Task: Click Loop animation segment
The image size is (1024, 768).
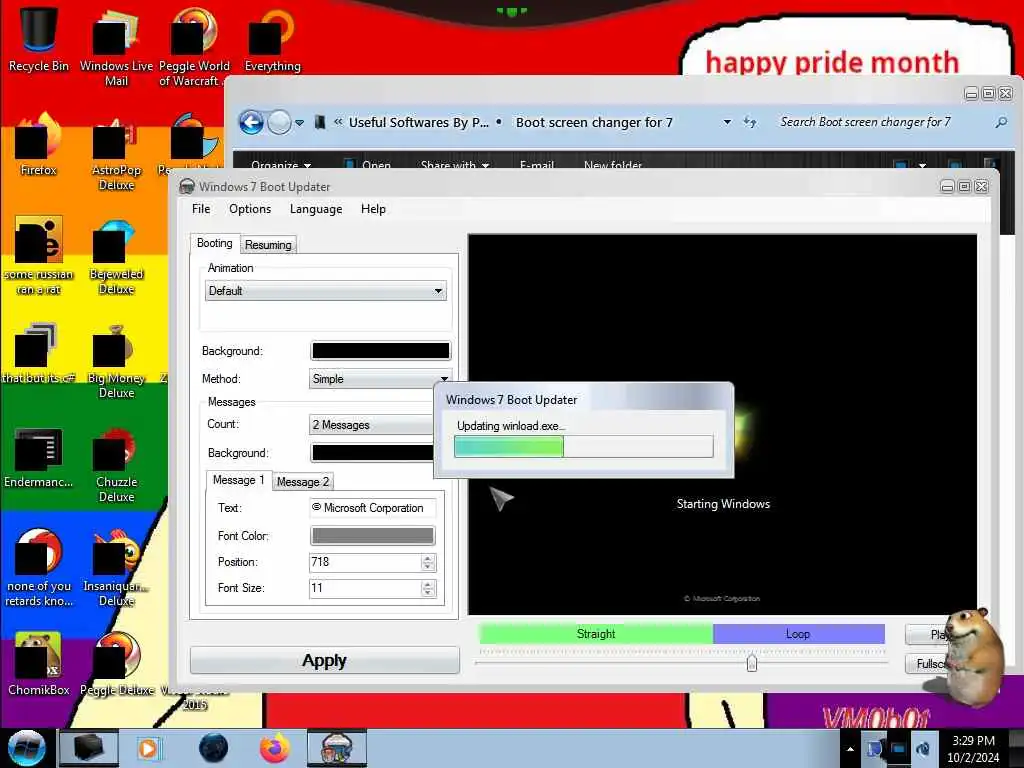Action: point(798,634)
